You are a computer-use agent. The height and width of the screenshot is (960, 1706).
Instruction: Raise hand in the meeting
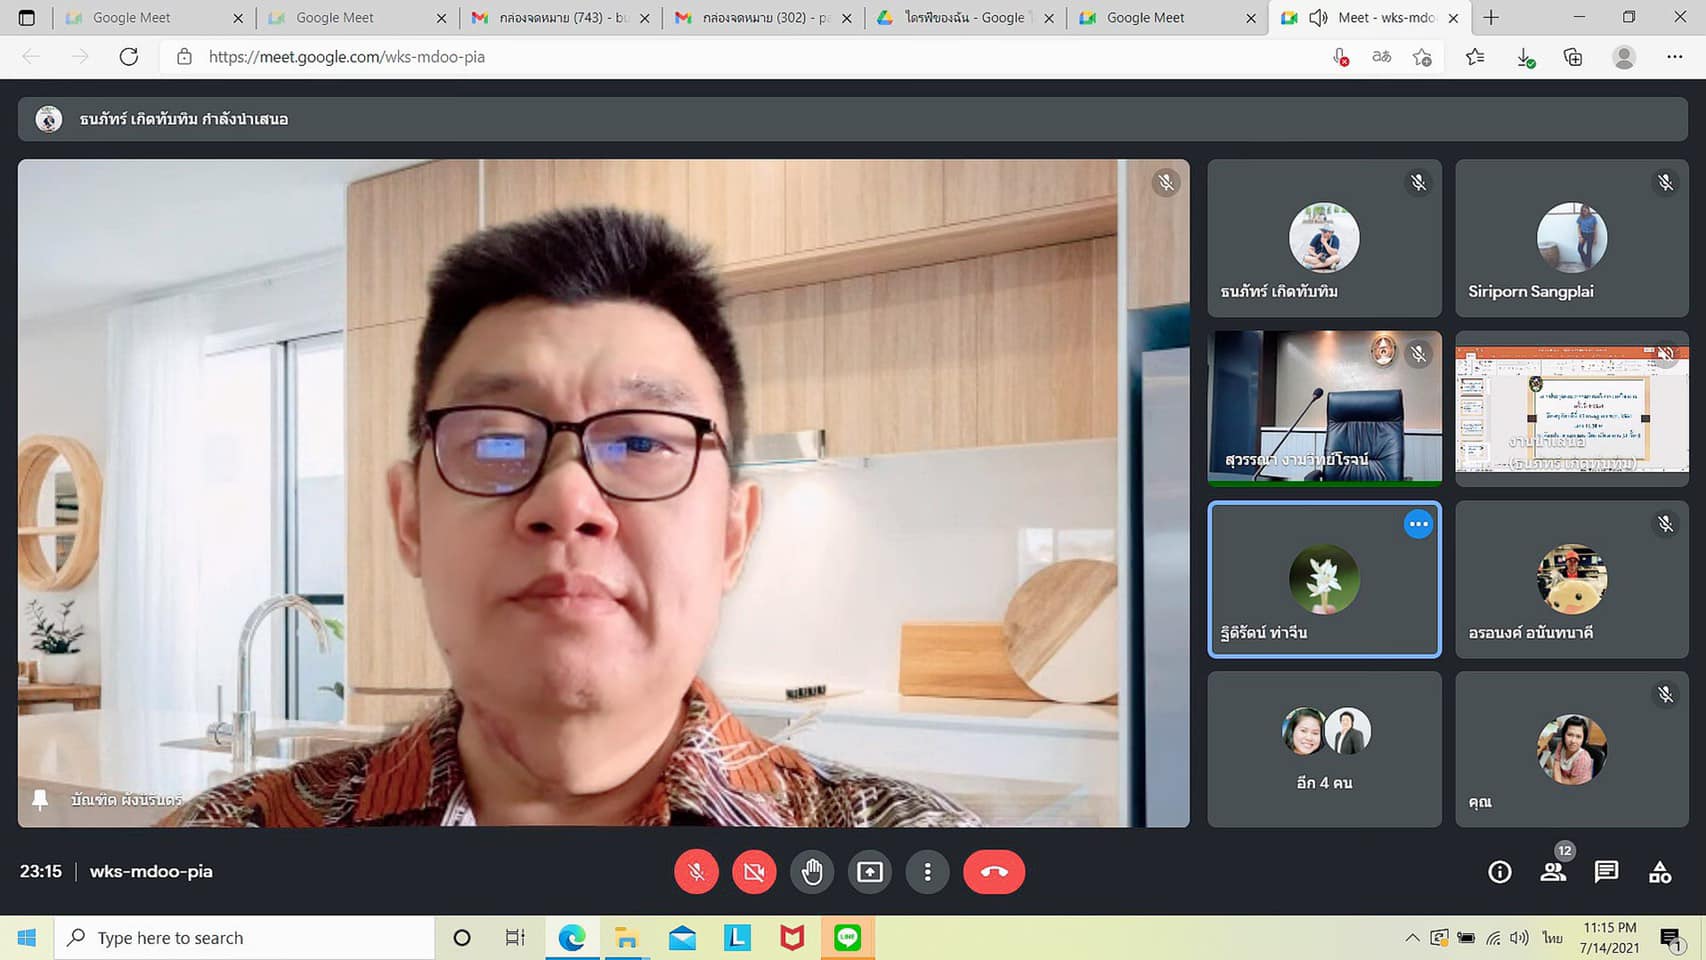[811, 872]
